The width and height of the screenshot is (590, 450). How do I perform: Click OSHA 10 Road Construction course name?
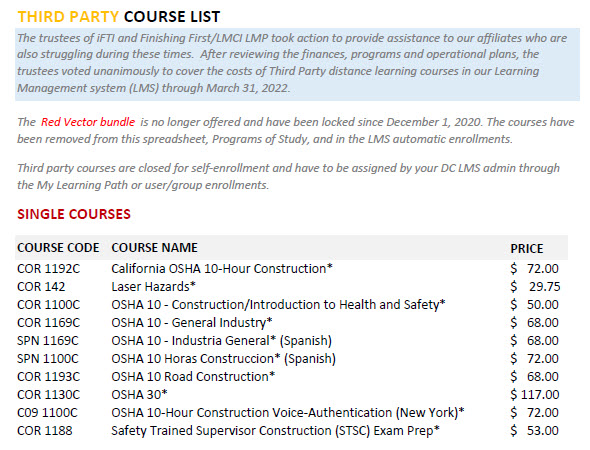point(193,377)
